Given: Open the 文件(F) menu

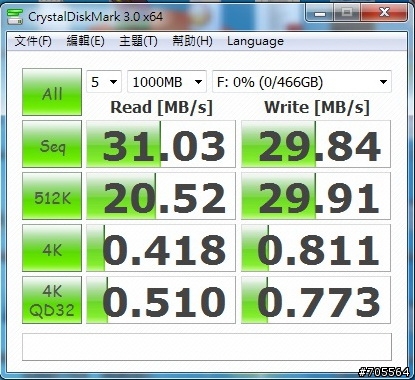Looking at the screenshot, I should click(x=33, y=41).
